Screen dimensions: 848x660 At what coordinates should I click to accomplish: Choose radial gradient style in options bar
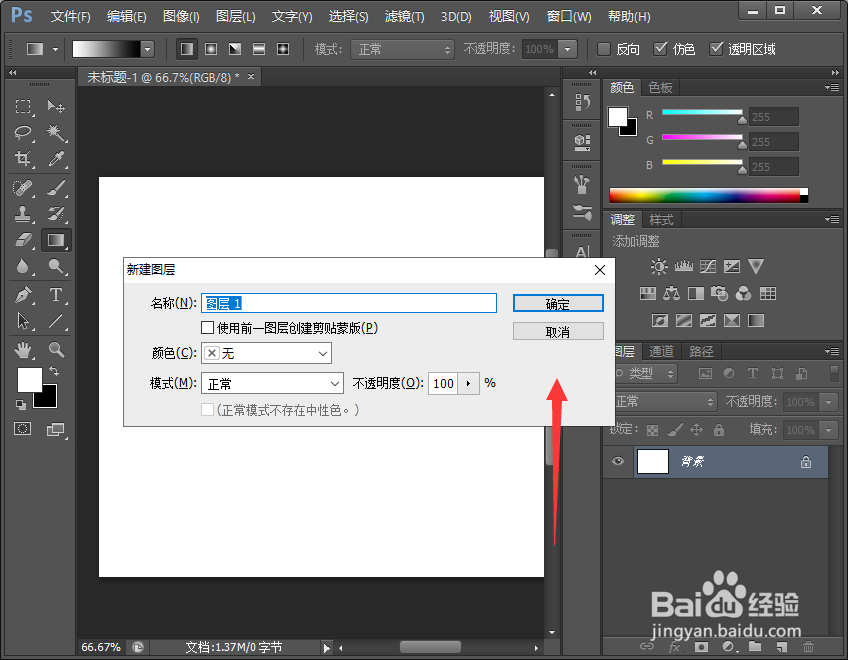[x=211, y=49]
